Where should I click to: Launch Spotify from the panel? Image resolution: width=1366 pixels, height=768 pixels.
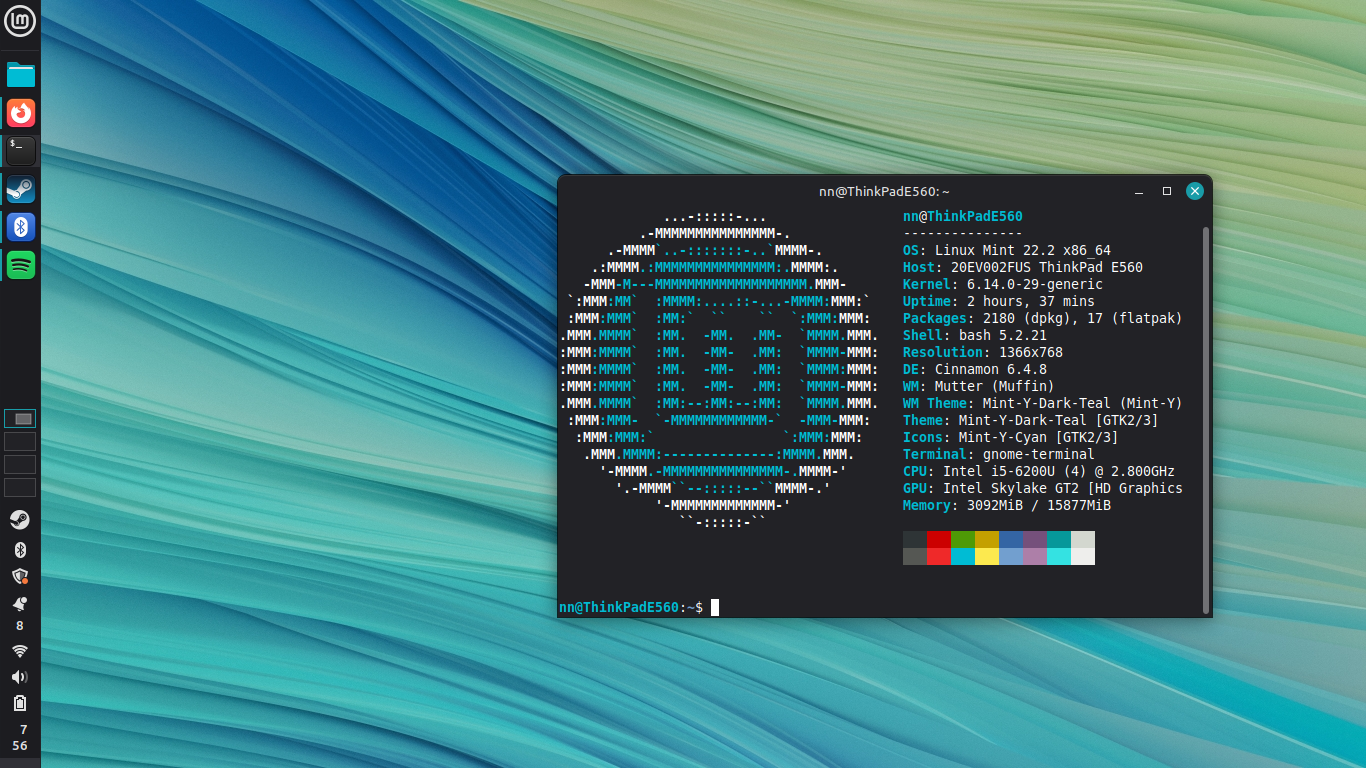pyautogui.click(x=20, y=265)
